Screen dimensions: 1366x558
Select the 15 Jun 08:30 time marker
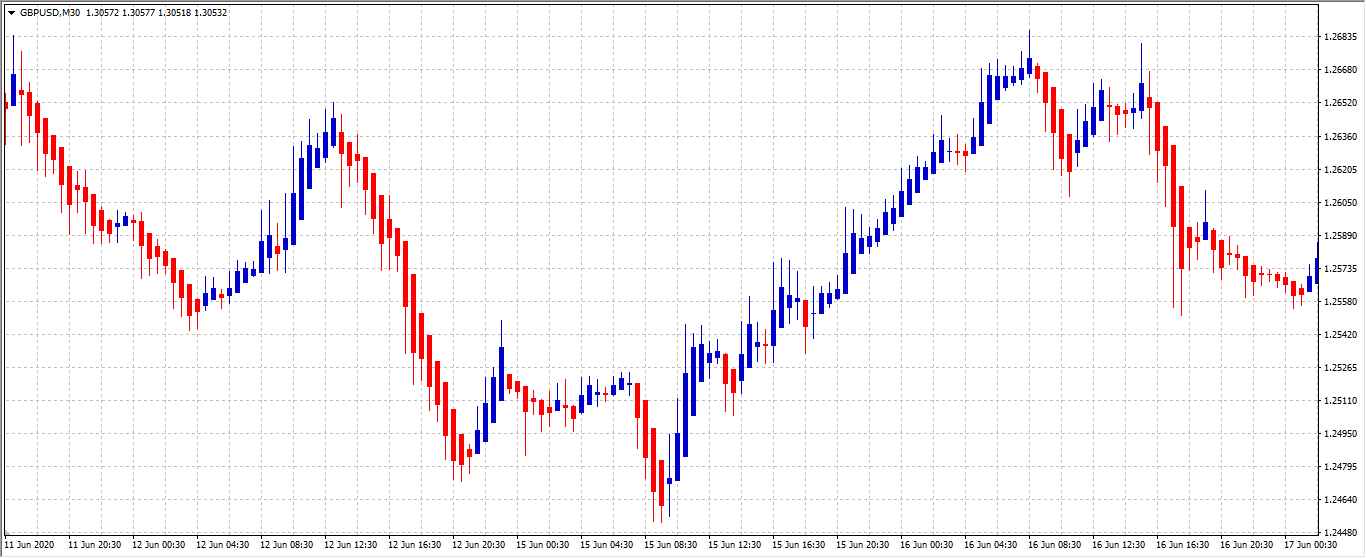coord(673,546)
